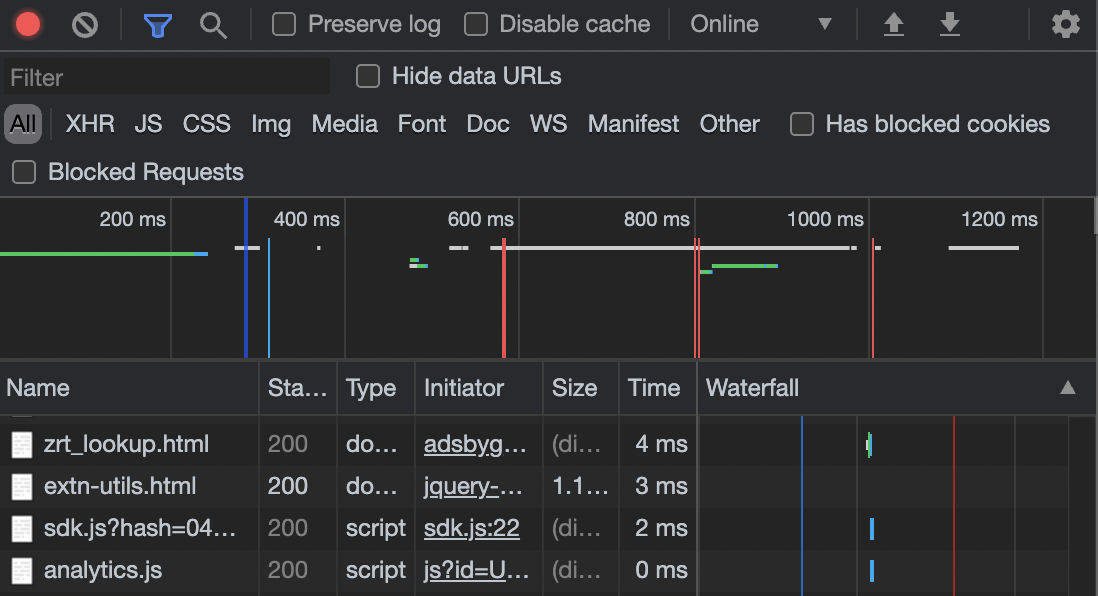
Task: Click the zrt_lookup.html file icon
Action: pyautogui.click(x=22, y=445)
